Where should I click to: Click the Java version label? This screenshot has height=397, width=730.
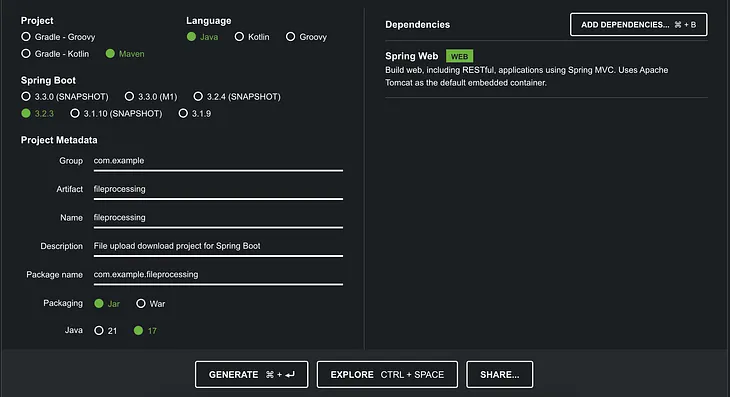[74, 330]
